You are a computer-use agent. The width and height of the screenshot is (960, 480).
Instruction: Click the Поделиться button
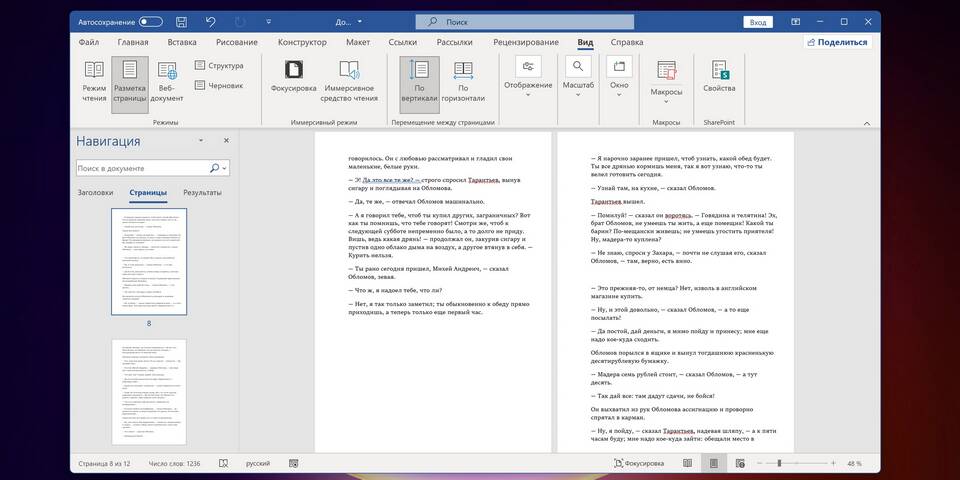point(836,42)
